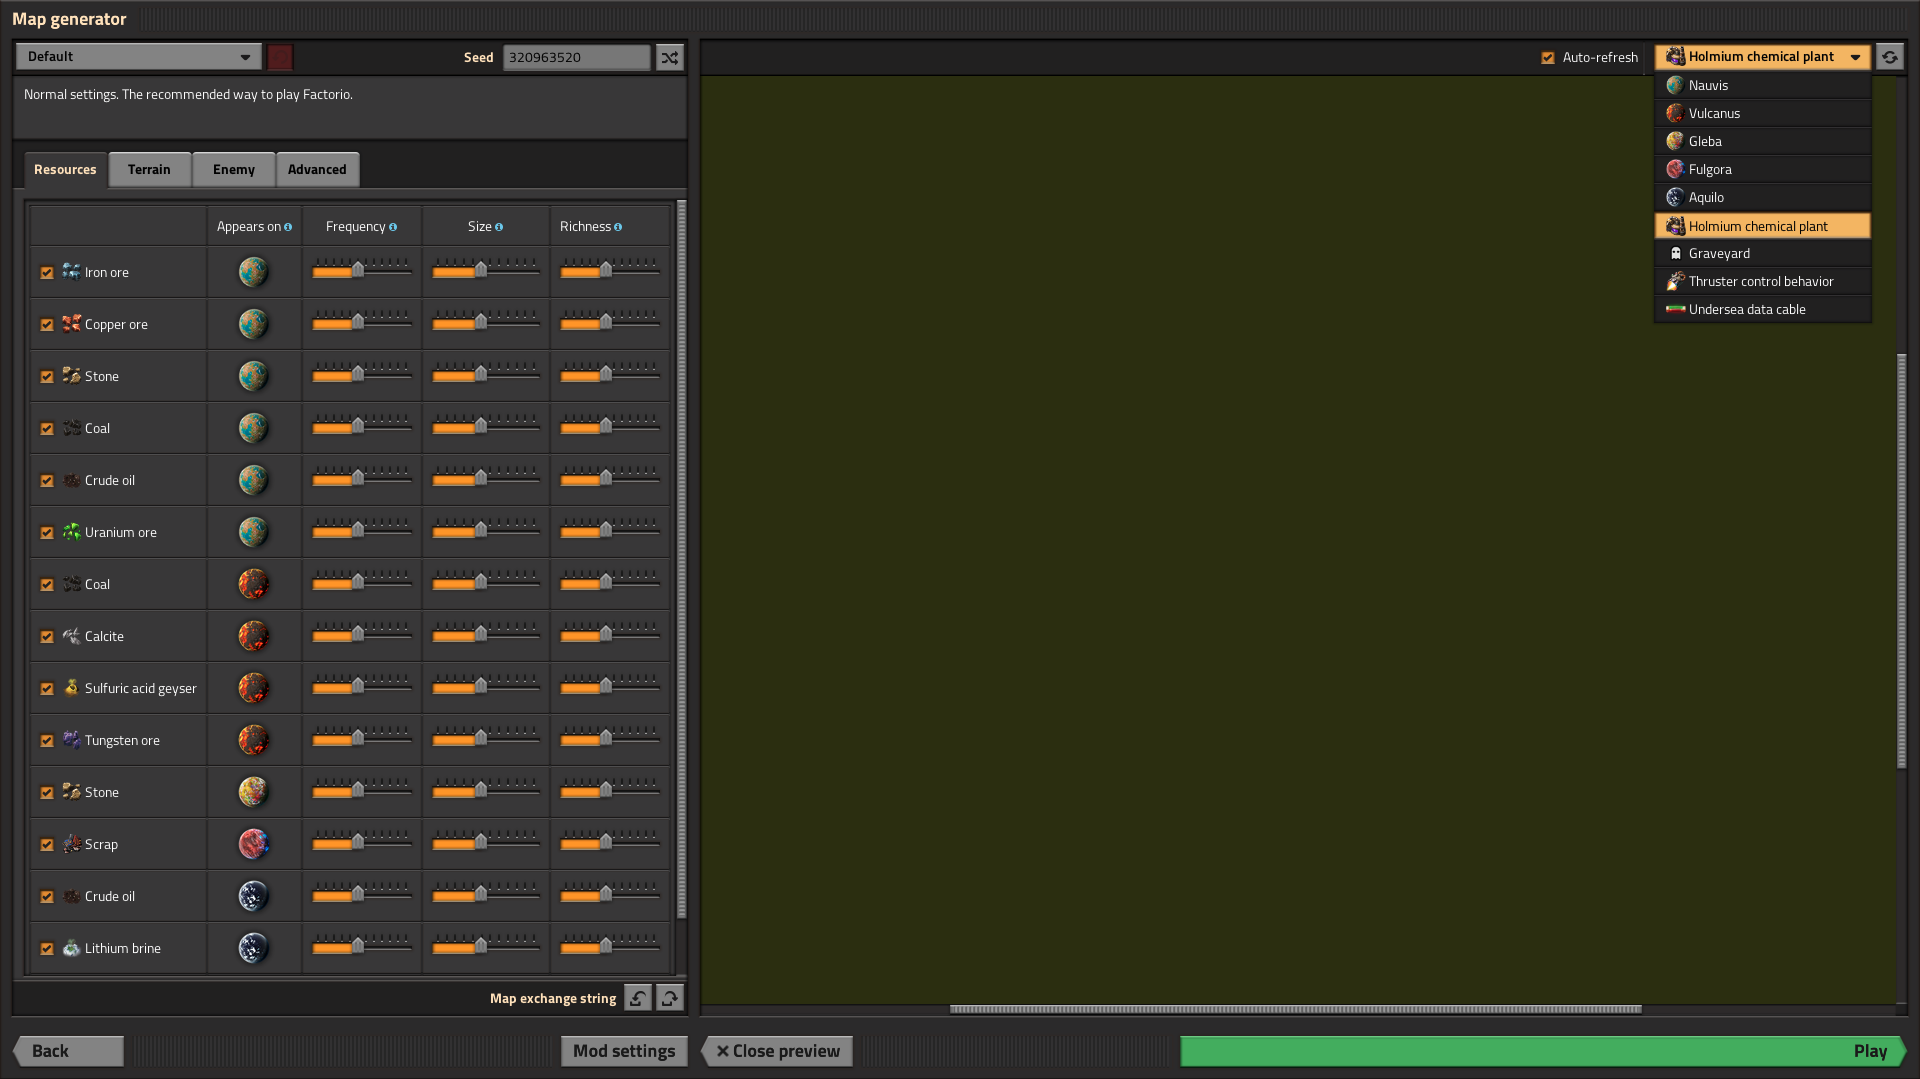Click the Vulcanus planet icon in Calcite row
1920x1079 pixels.
pos(253,636)
